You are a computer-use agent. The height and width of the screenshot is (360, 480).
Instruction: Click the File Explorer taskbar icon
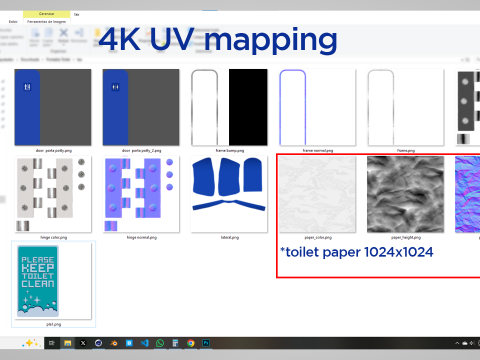pyautogui.click(x=67, y=343)
